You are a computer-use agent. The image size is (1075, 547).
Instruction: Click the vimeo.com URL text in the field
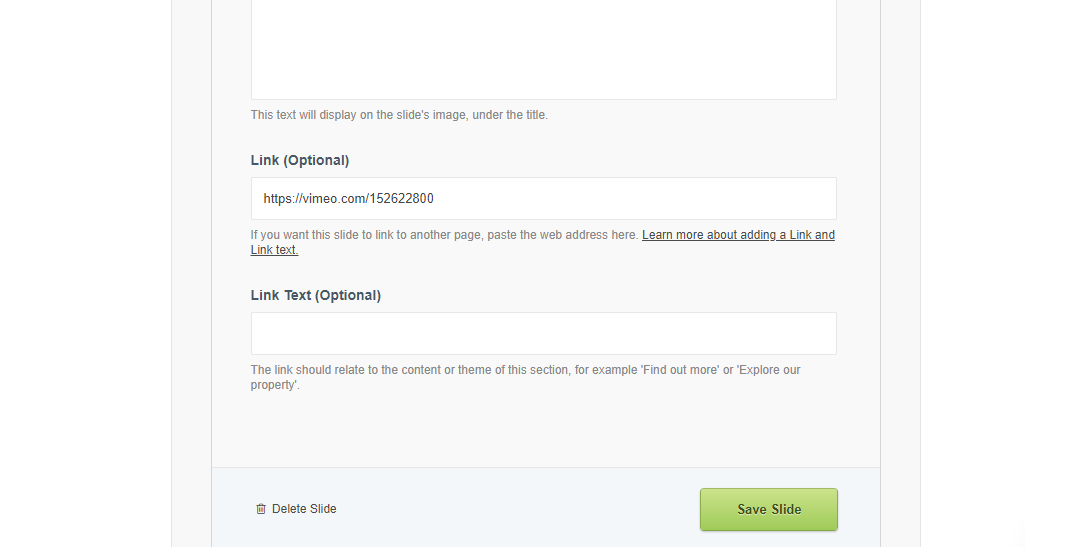pyautogui.click(x=348, y=199)
